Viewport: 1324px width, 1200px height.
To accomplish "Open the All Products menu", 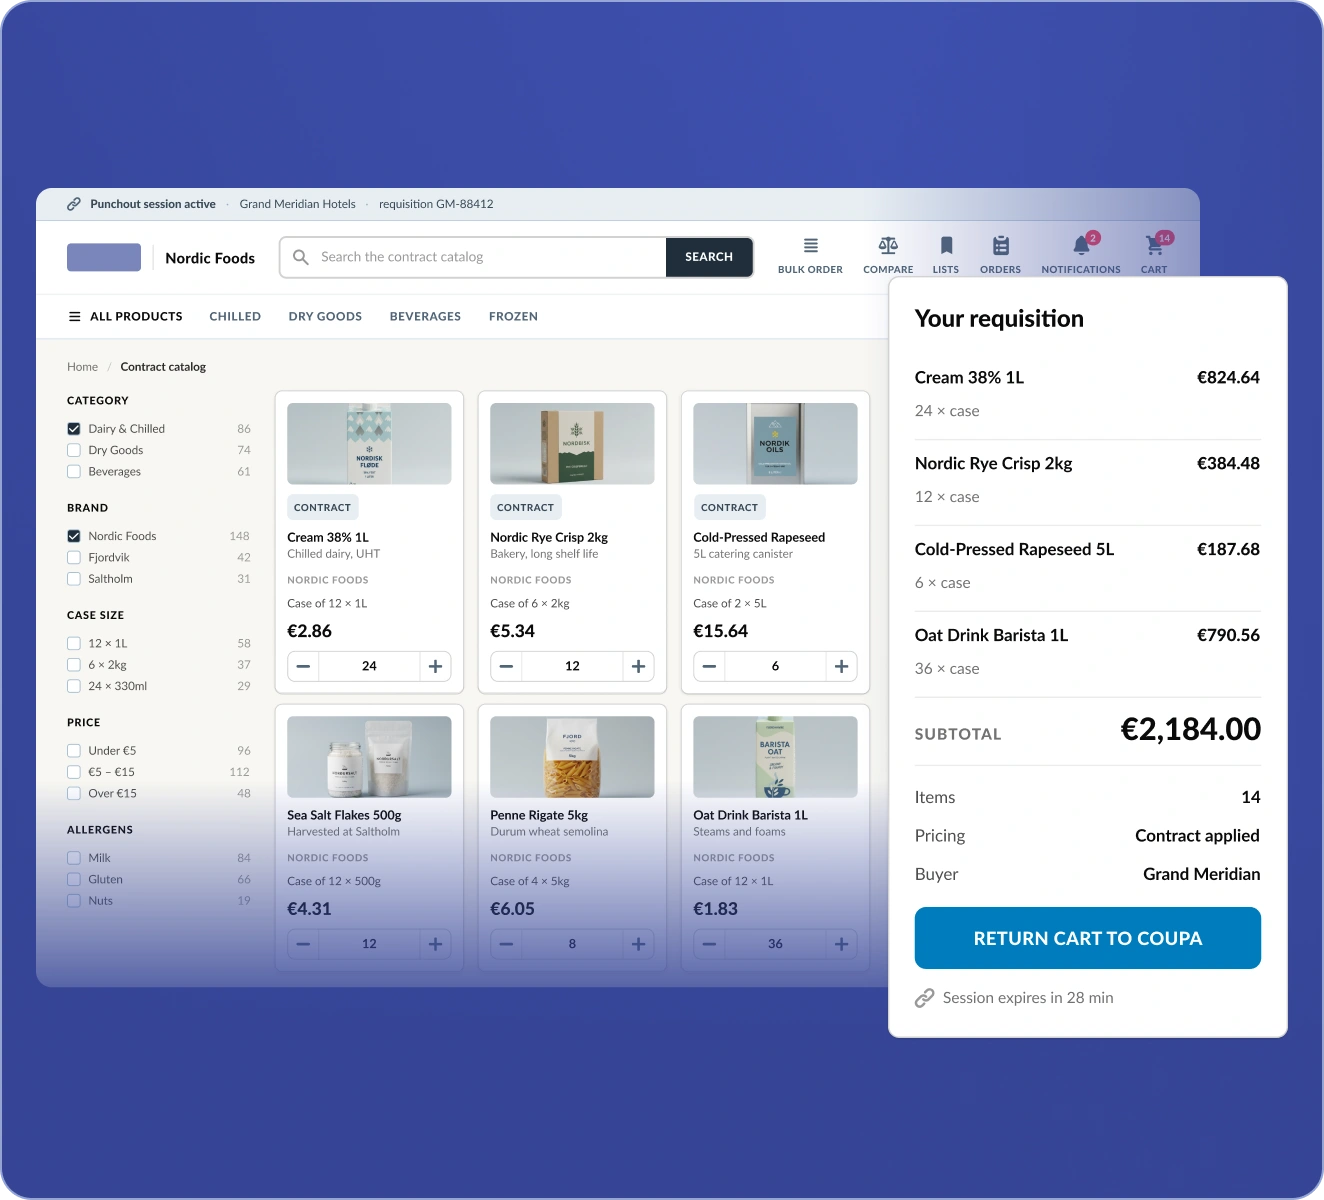I will click(x=125, y=316).
